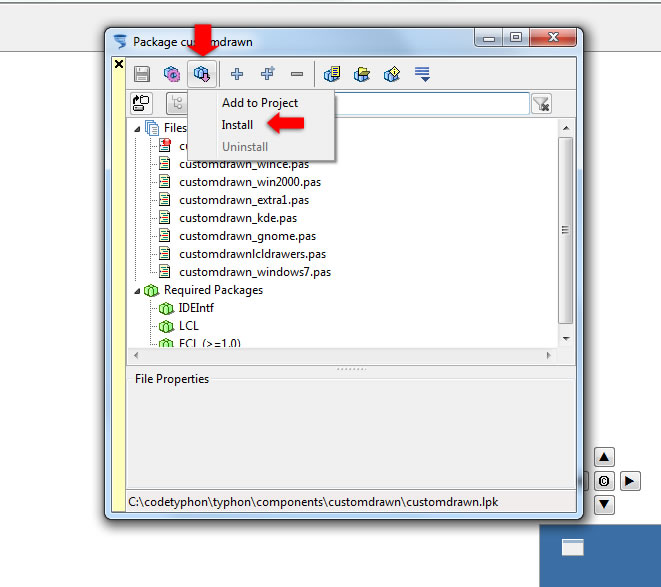Select the IDEIntf required package
The width and height of the screenshot is (661, 587).
pos(196,308)
